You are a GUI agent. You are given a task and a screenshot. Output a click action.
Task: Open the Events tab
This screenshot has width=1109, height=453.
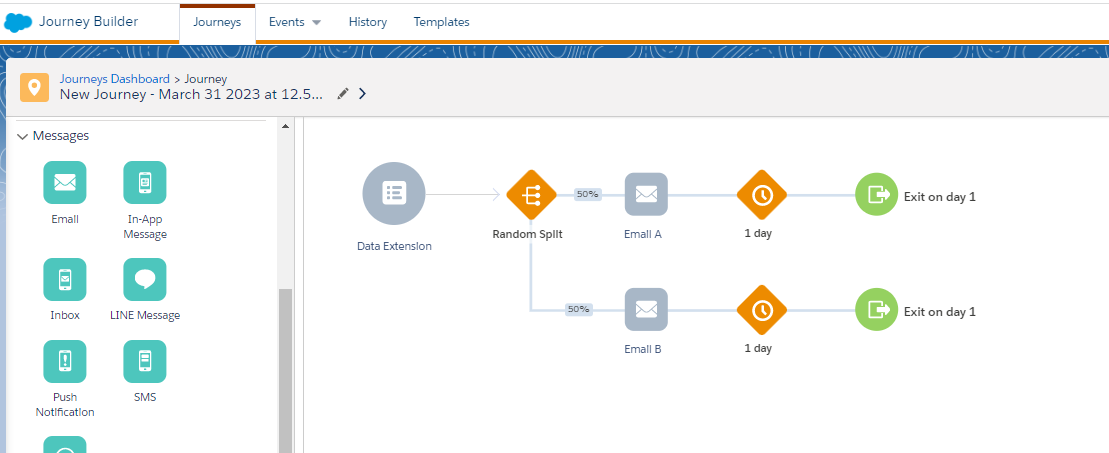point(286,22)
